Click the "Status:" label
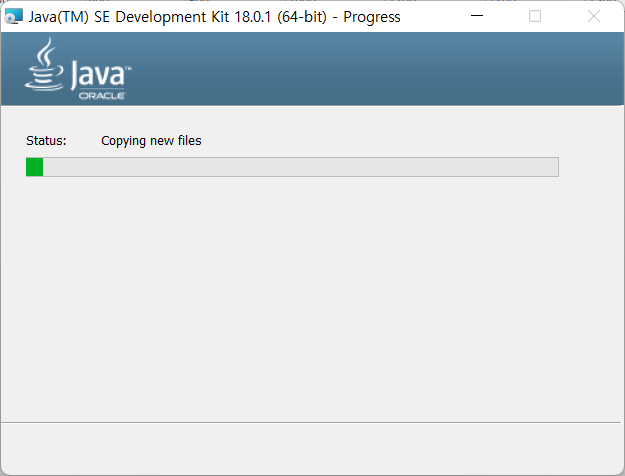The image size is (625, 476). tap(46, 141)
